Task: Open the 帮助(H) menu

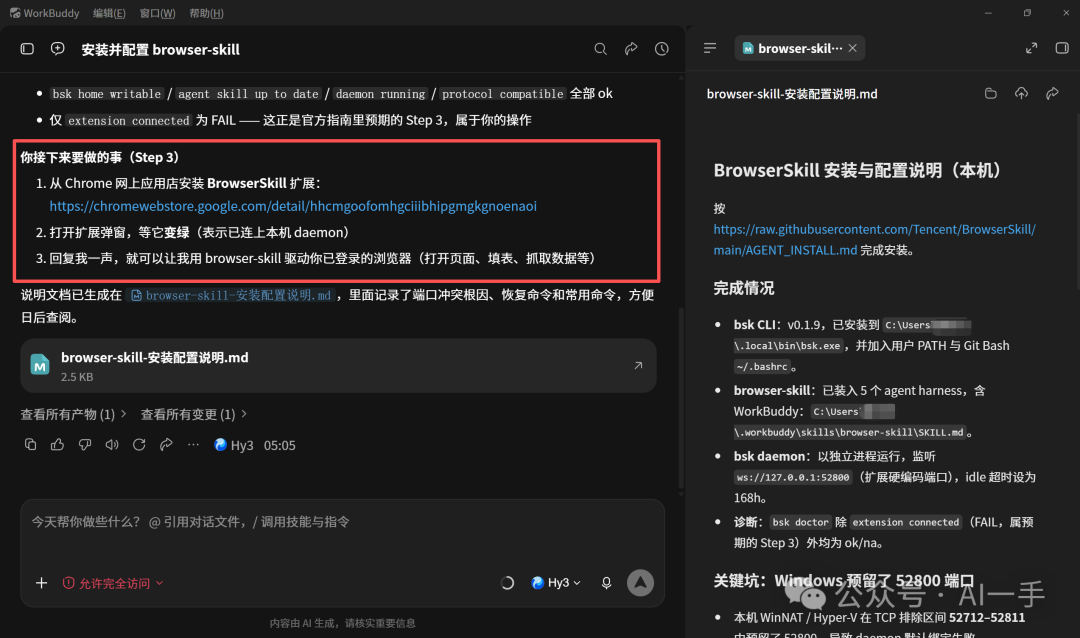Action: 206,13
